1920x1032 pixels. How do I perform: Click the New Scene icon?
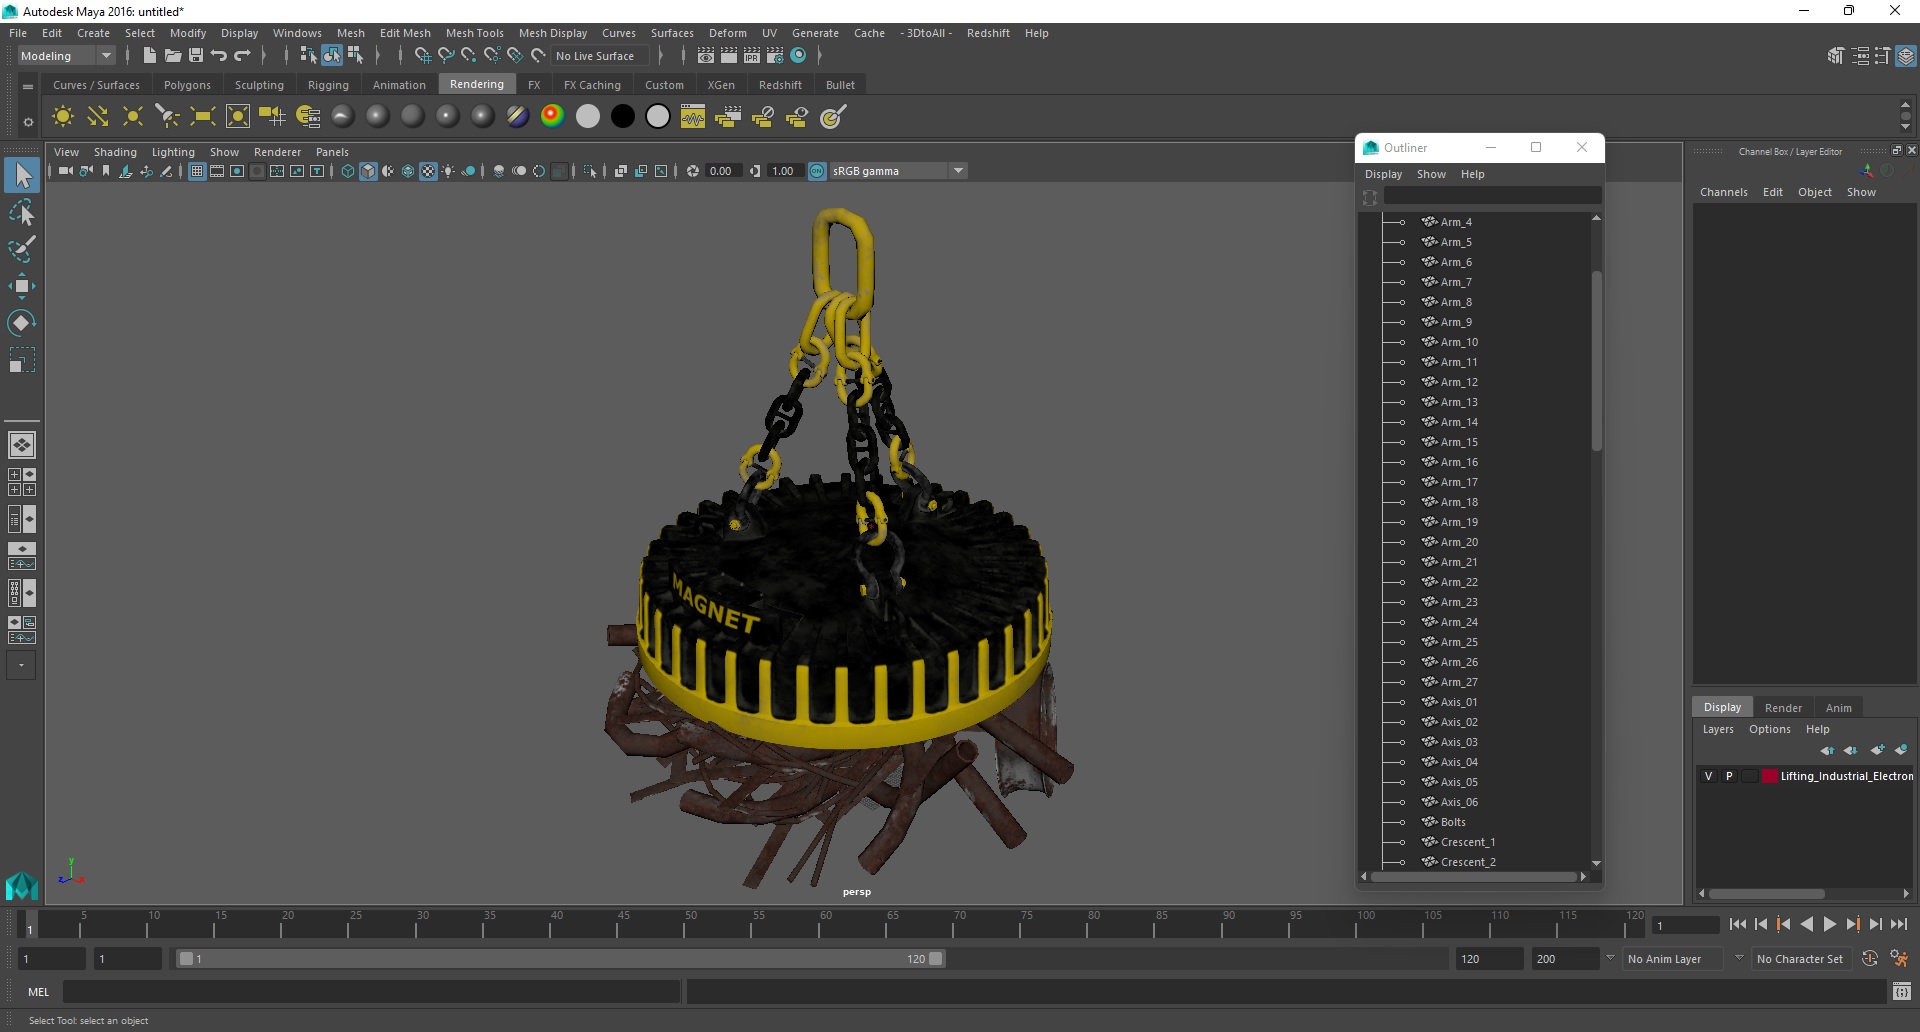[x=150, y=56]
